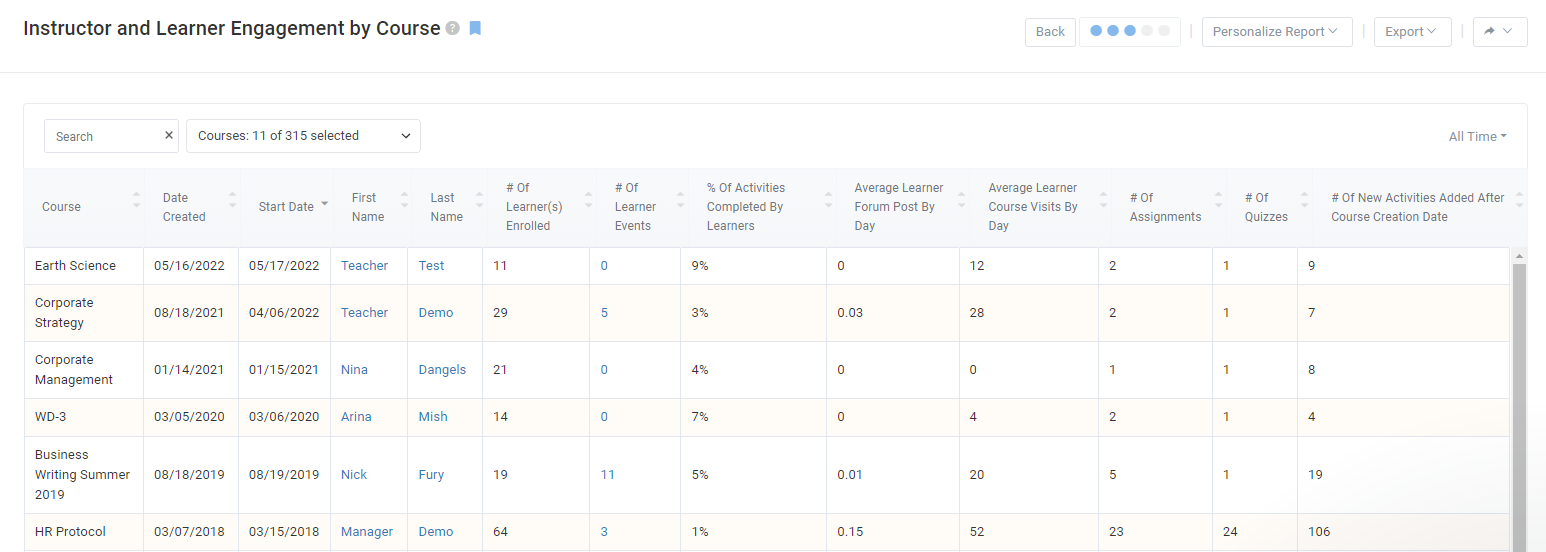Click the help question mark icon beside title
The height and width of the screenshot is (552, 1546).
pos(453,29)
